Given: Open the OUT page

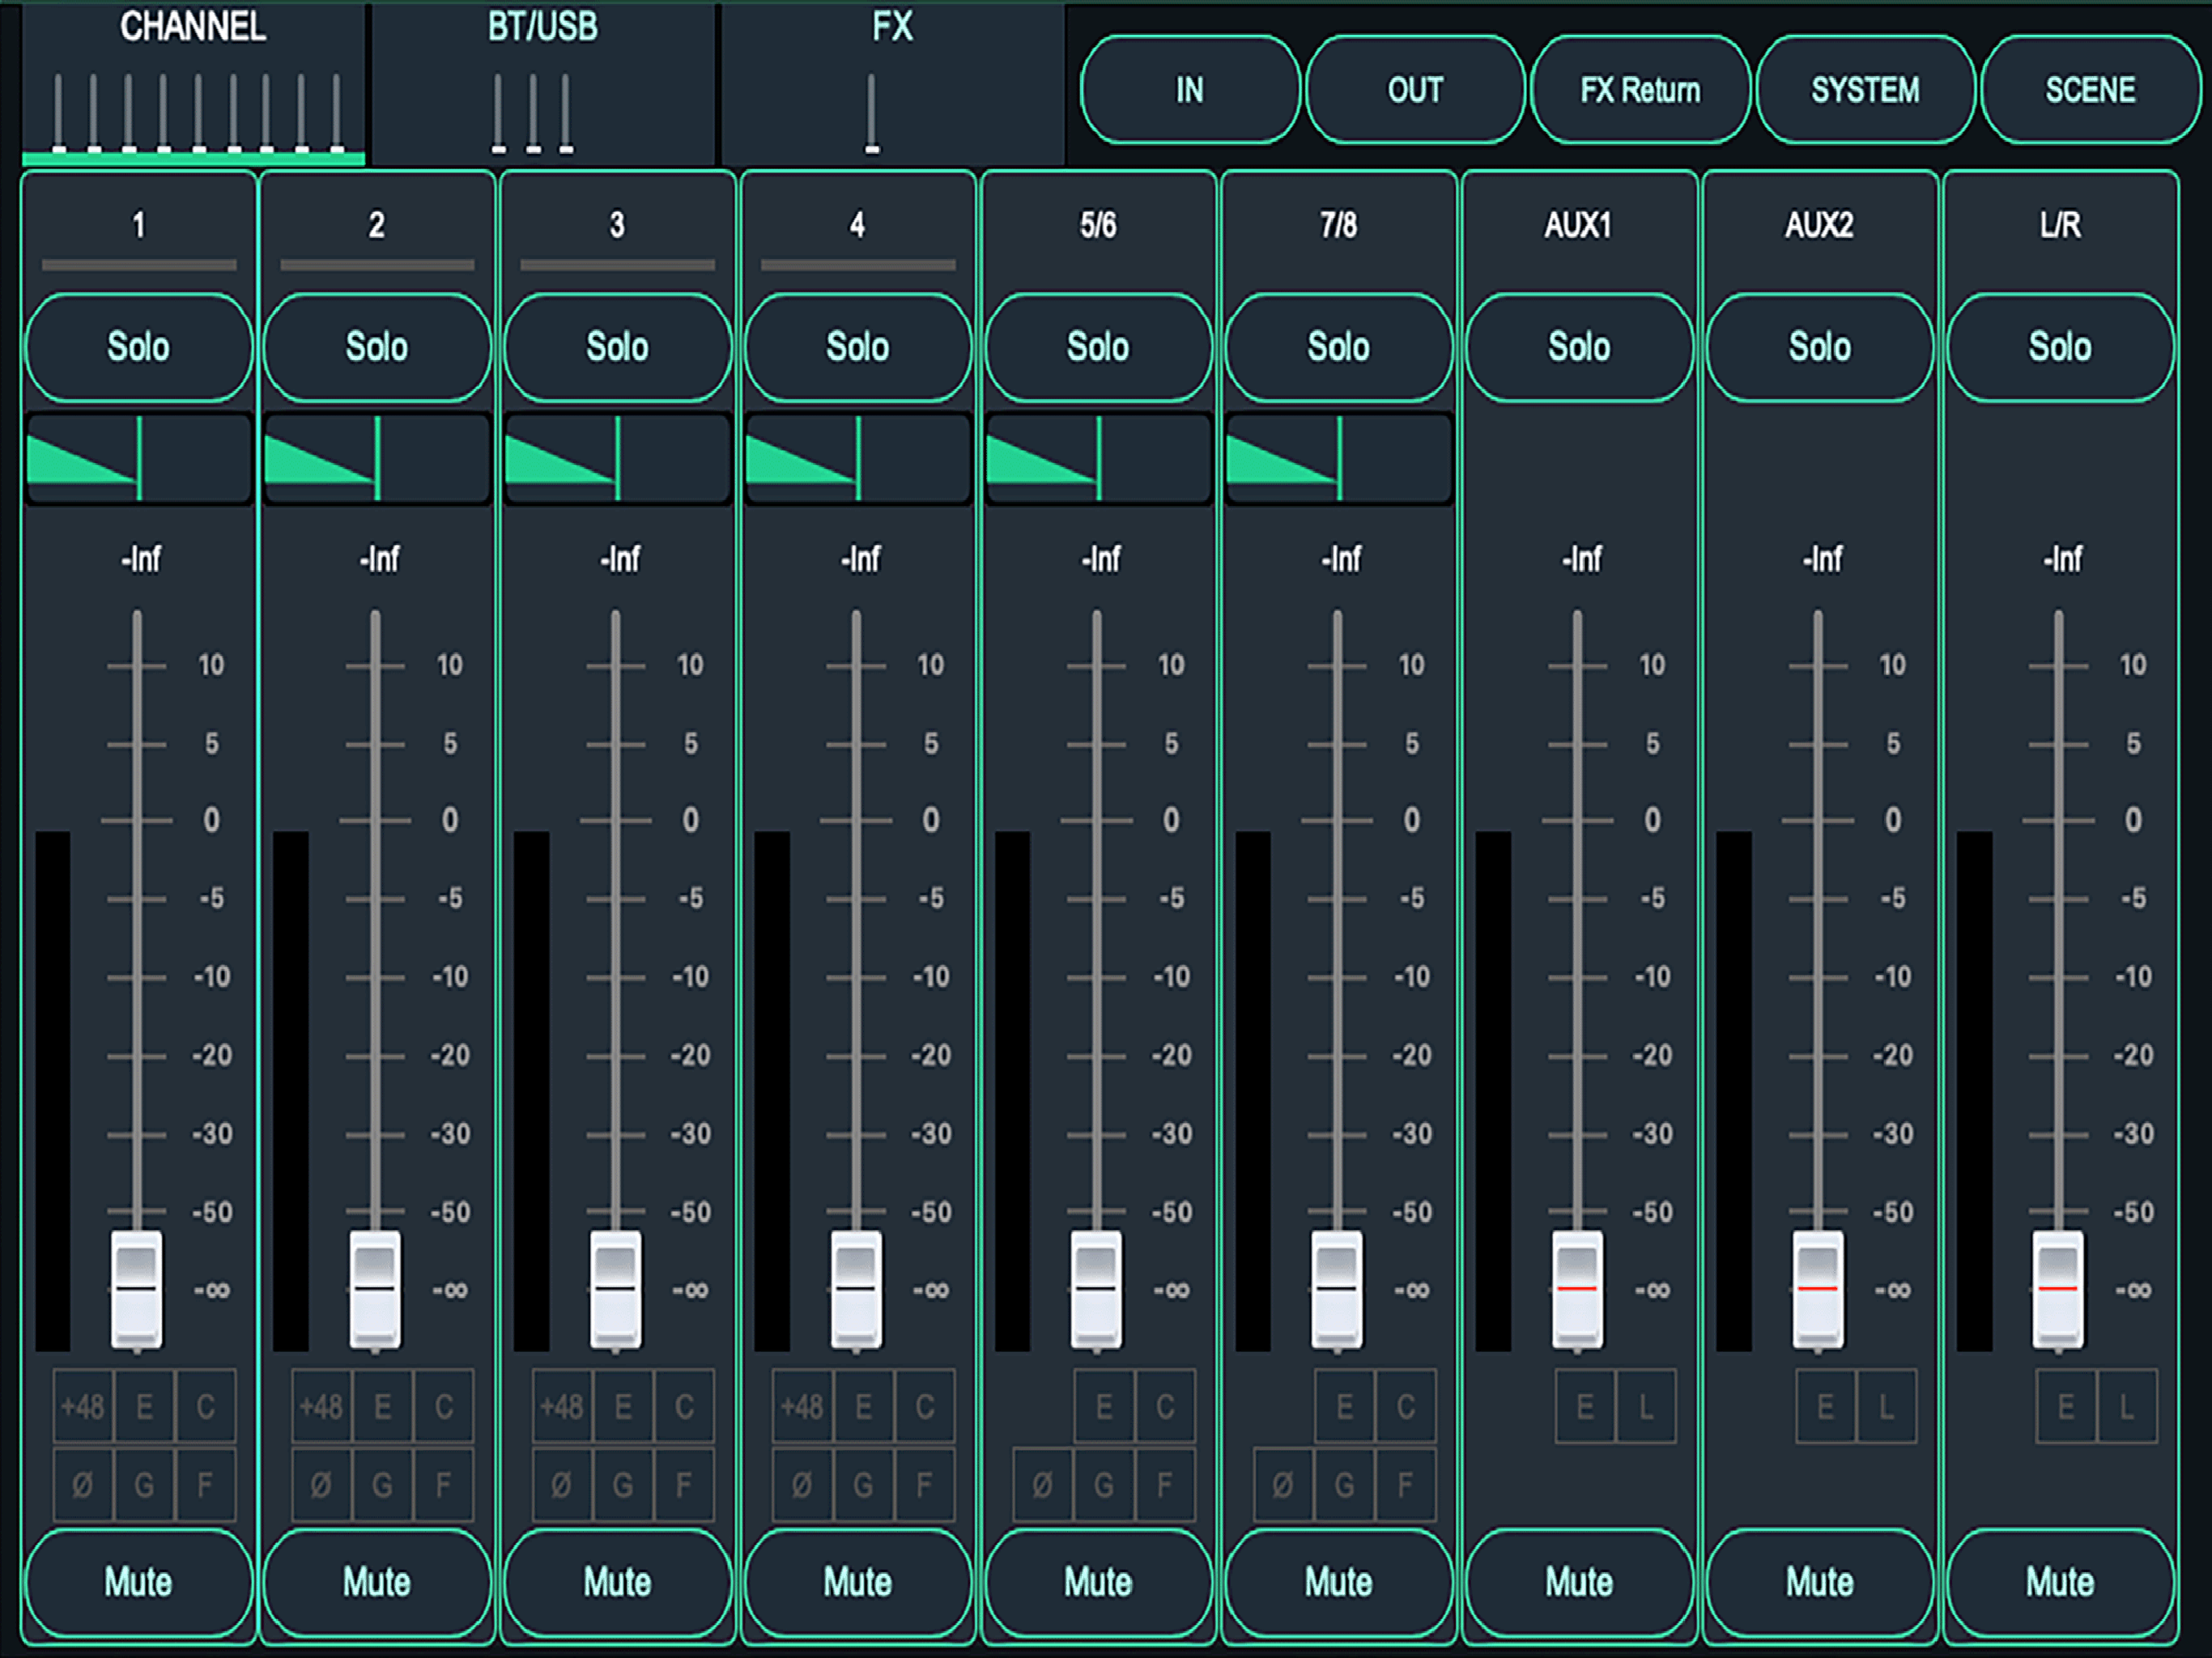Looking at the screenshot, I should coord(1415,90).
